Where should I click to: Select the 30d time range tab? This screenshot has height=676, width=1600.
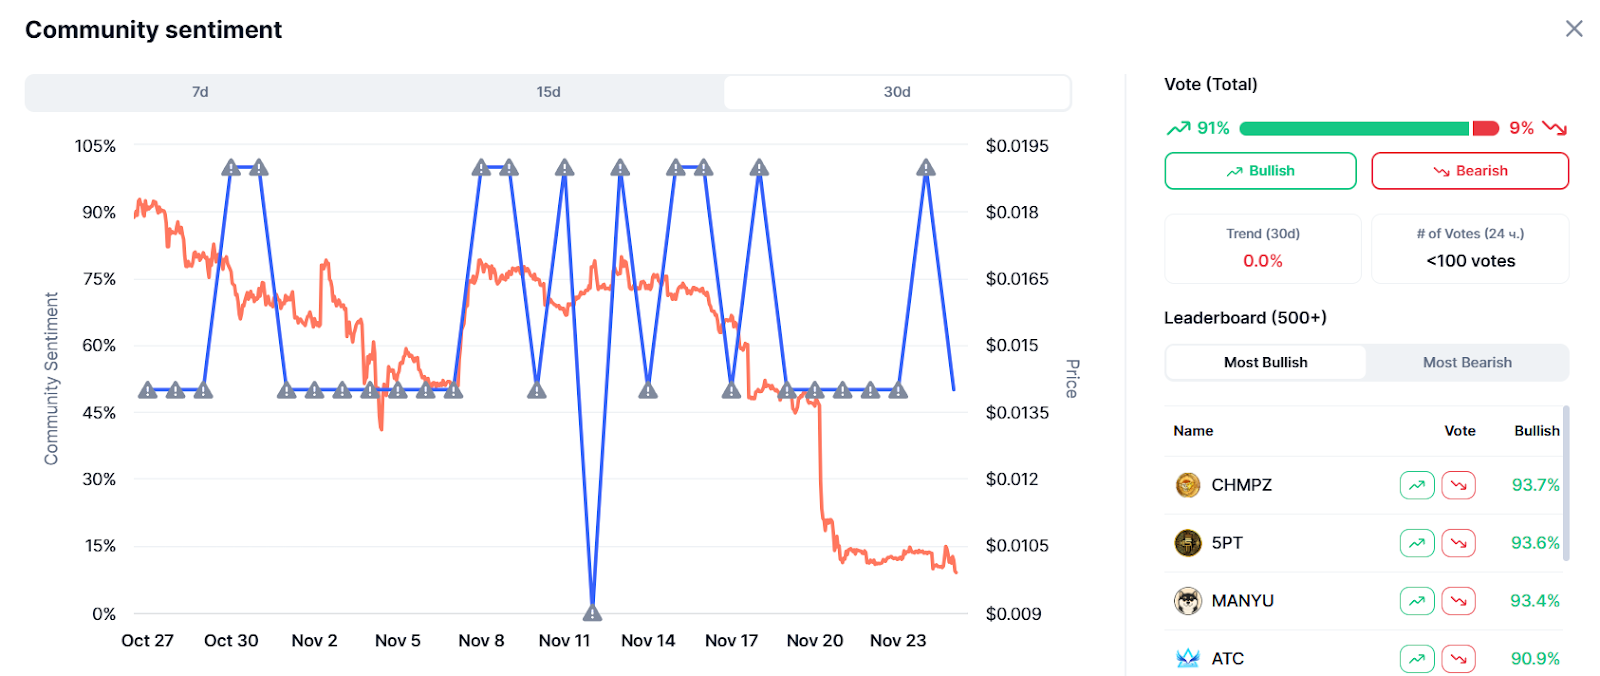pos(897,92)
